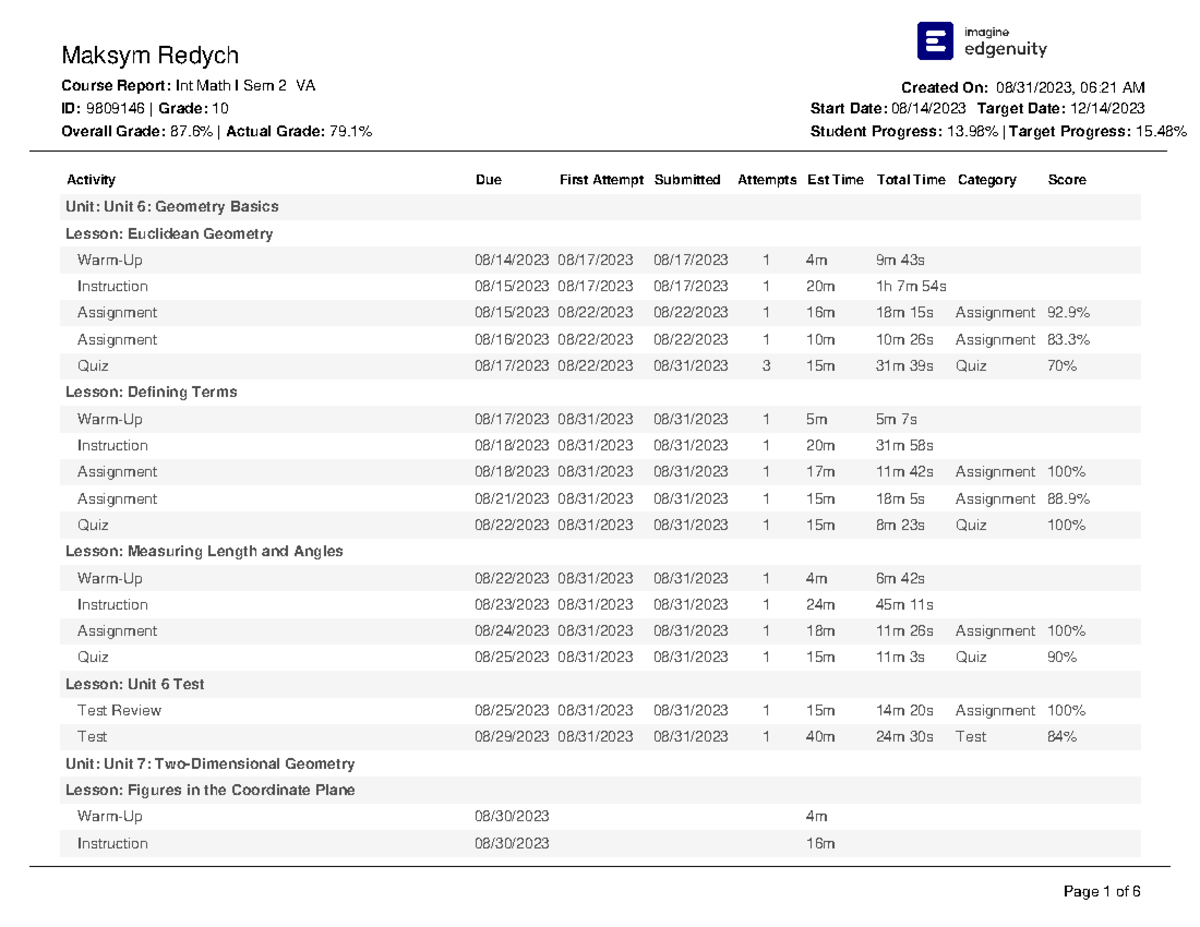Select the Unit 6: Geometry Basics row
1200x927 pixels.
coord(600,207)
